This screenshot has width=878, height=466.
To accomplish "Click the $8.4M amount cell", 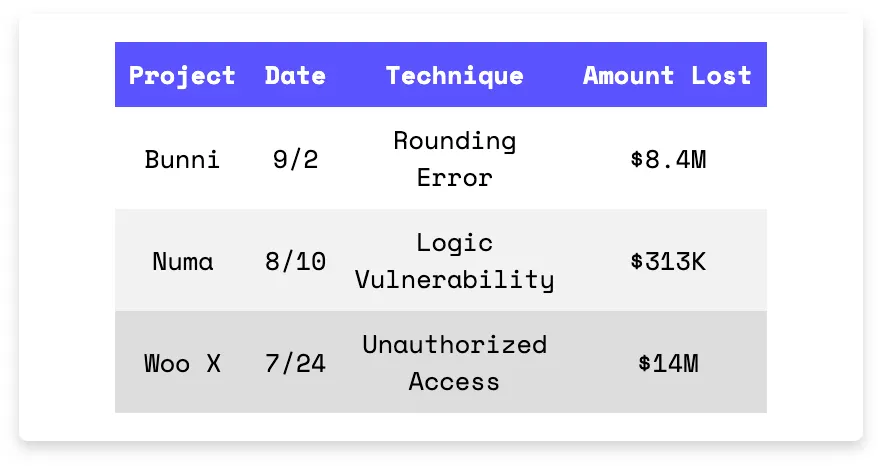I will 667,159.
